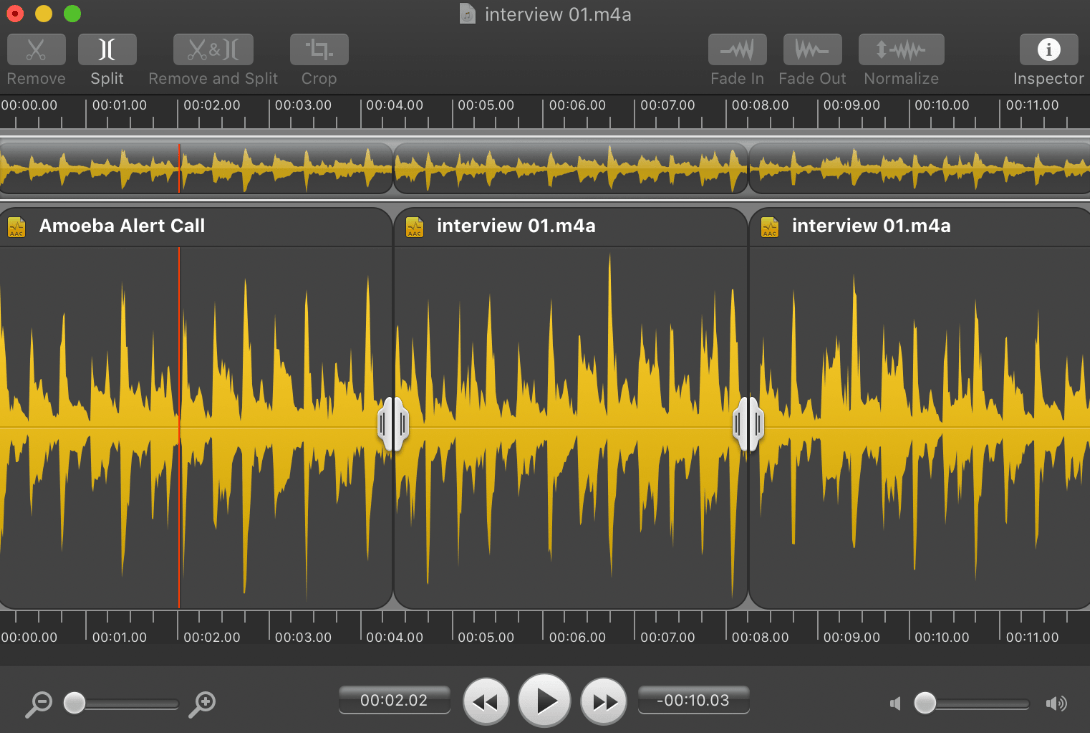The height and width of the screenshot is (733, 1090).
Task: Click the Split scissors tool icon
Action: click(107, 49)
